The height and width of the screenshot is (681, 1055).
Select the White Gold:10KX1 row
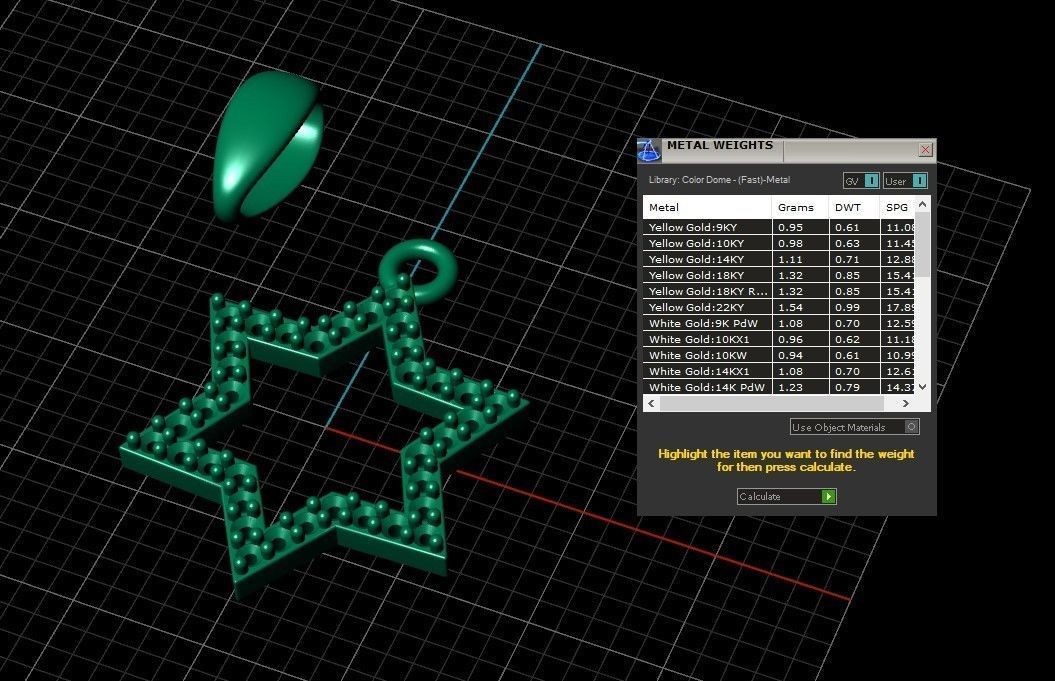click(x=779, y=339)
